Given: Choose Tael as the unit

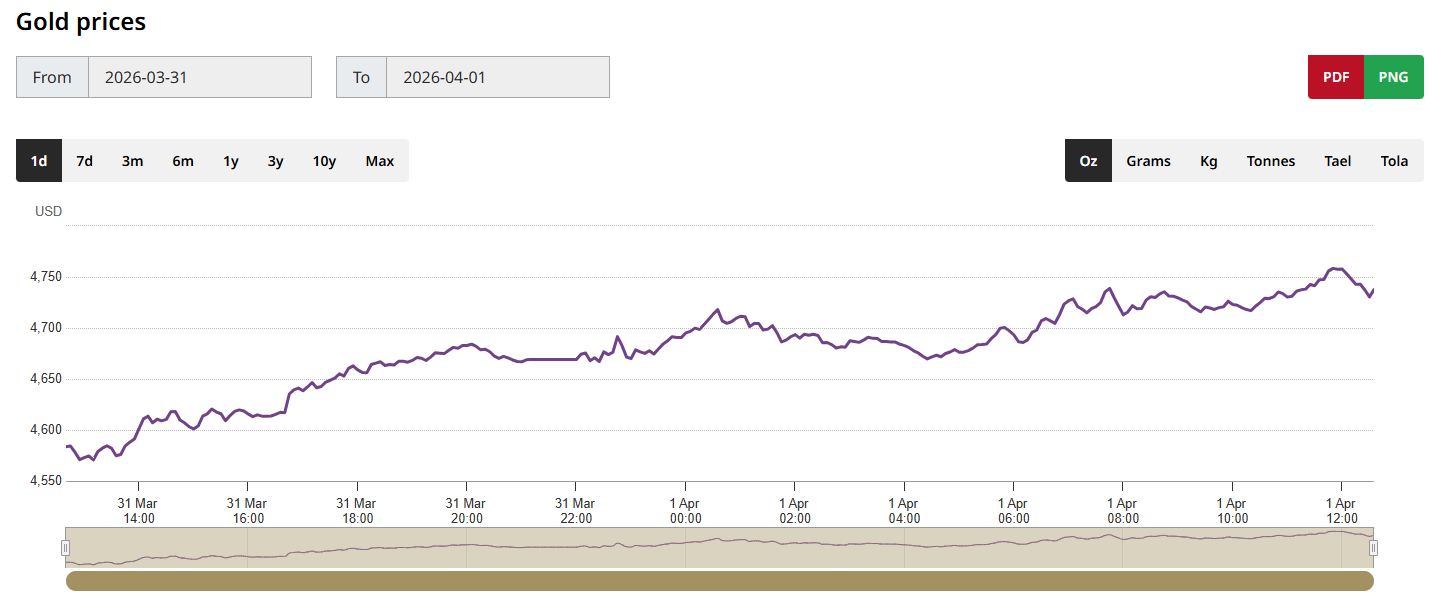Looking at the screenshot, I should [x=1338, y=161].
